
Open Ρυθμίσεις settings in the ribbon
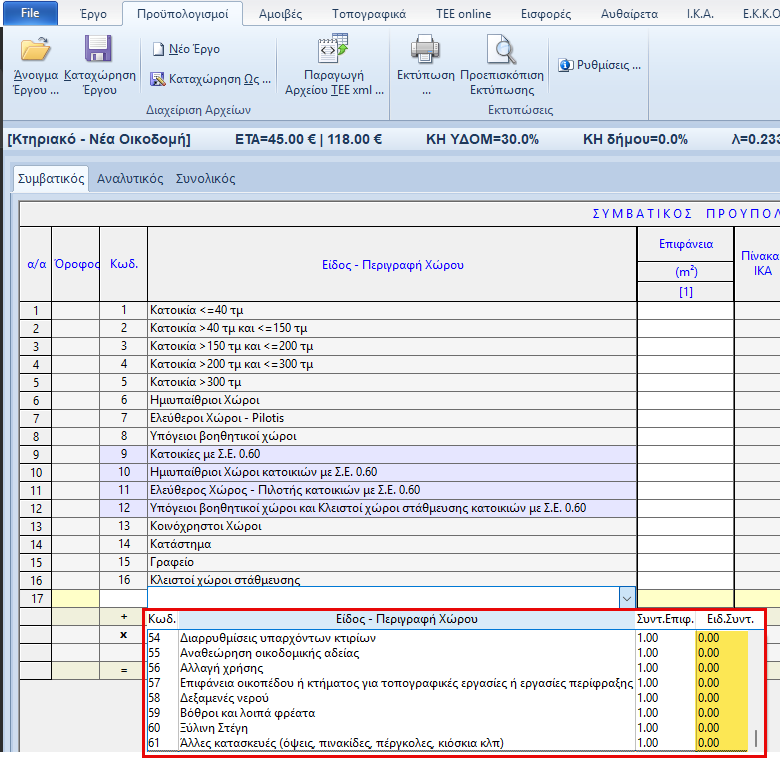(x=599, y=65)
